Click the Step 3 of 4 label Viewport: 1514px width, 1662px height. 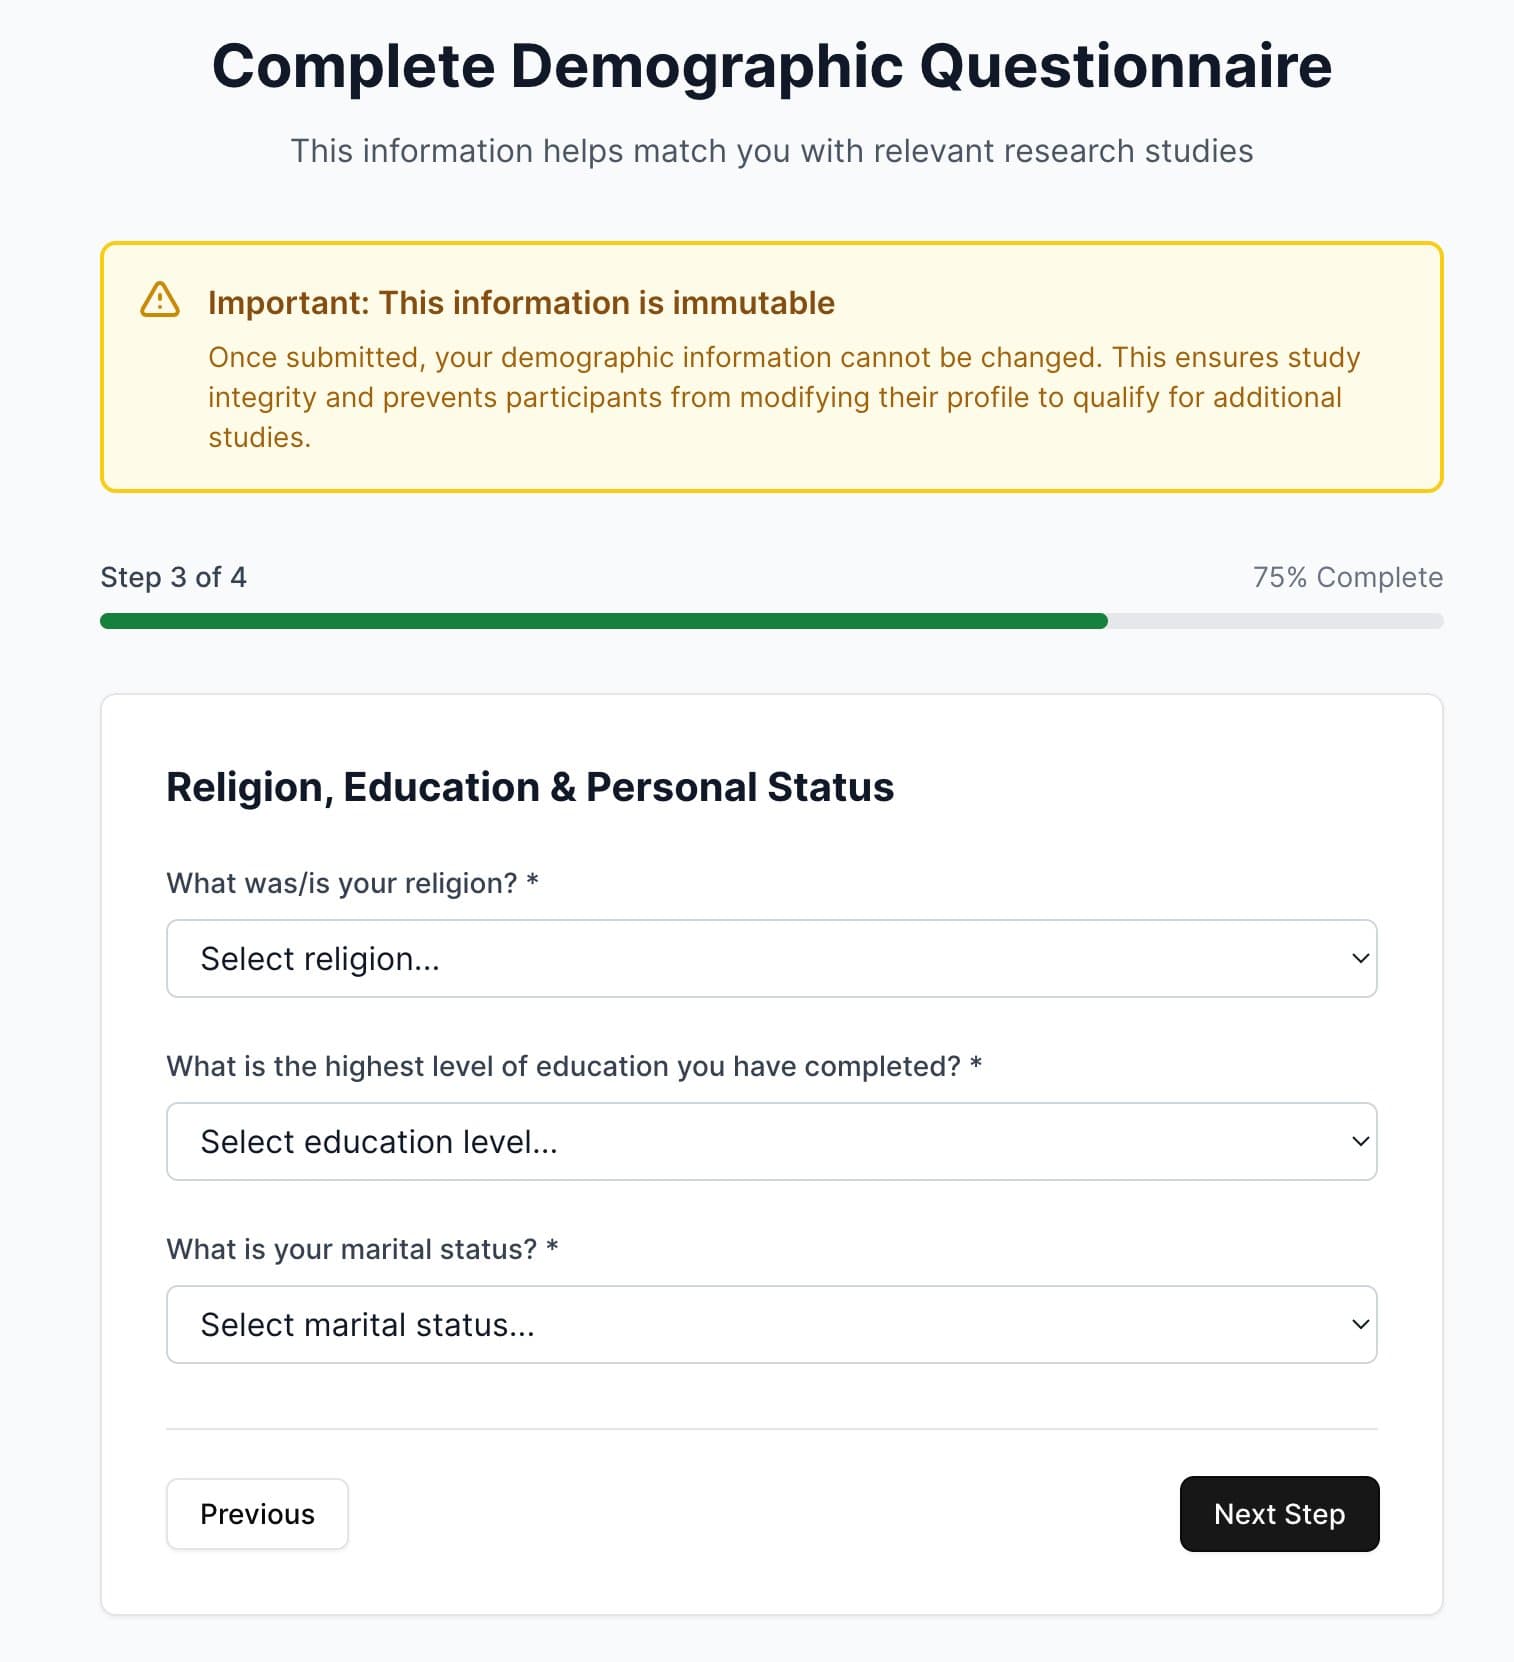click(x=173, y=577)
